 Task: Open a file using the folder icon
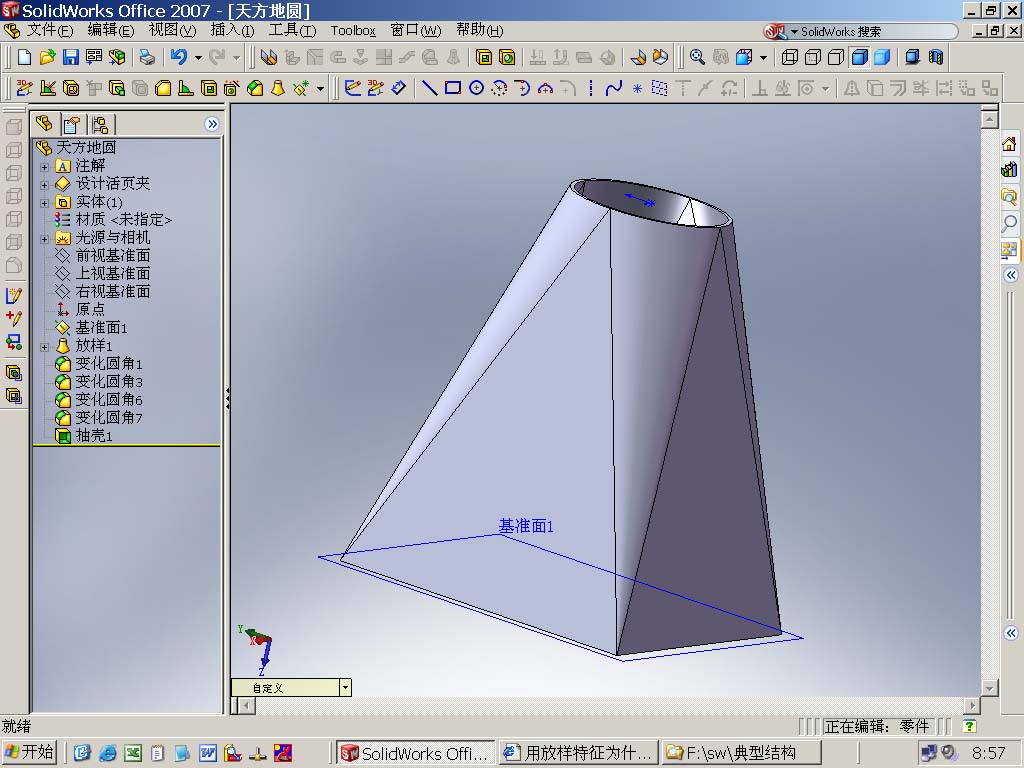[47, 57]
